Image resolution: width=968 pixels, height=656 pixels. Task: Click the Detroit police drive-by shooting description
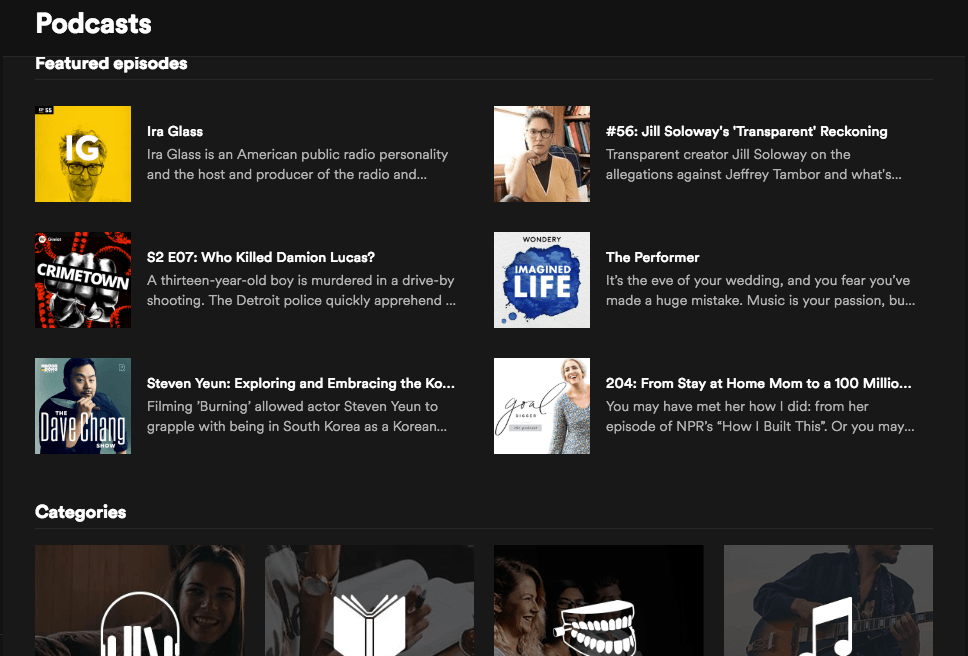(301, 290)
